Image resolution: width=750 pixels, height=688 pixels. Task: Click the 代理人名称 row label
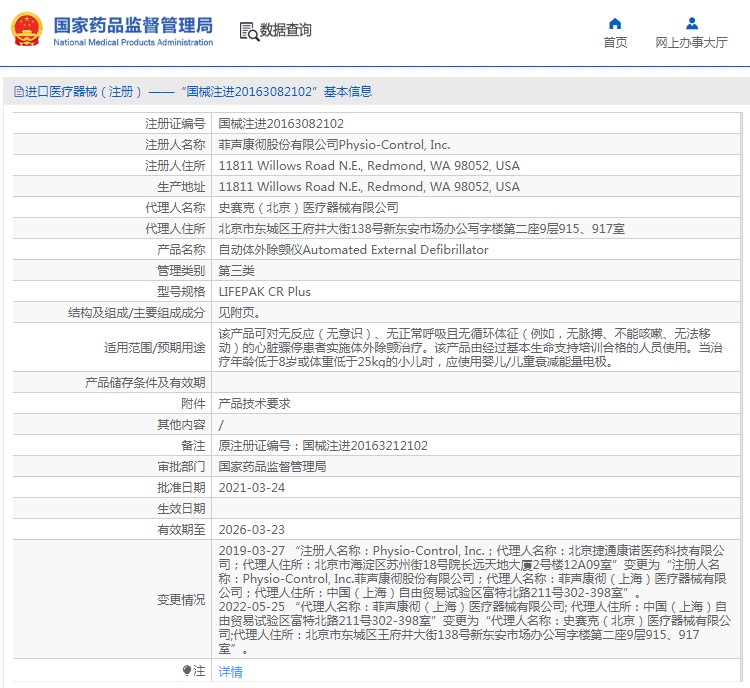pyautogui.click(x=175, y=208)
